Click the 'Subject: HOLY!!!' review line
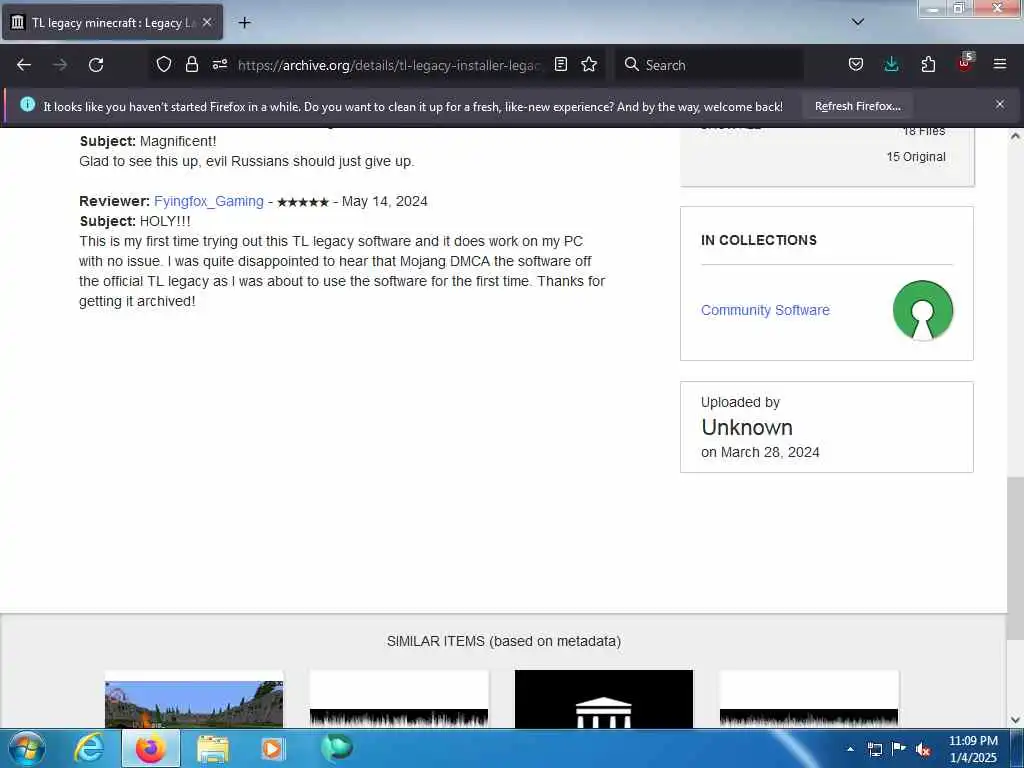 point(135,221)
